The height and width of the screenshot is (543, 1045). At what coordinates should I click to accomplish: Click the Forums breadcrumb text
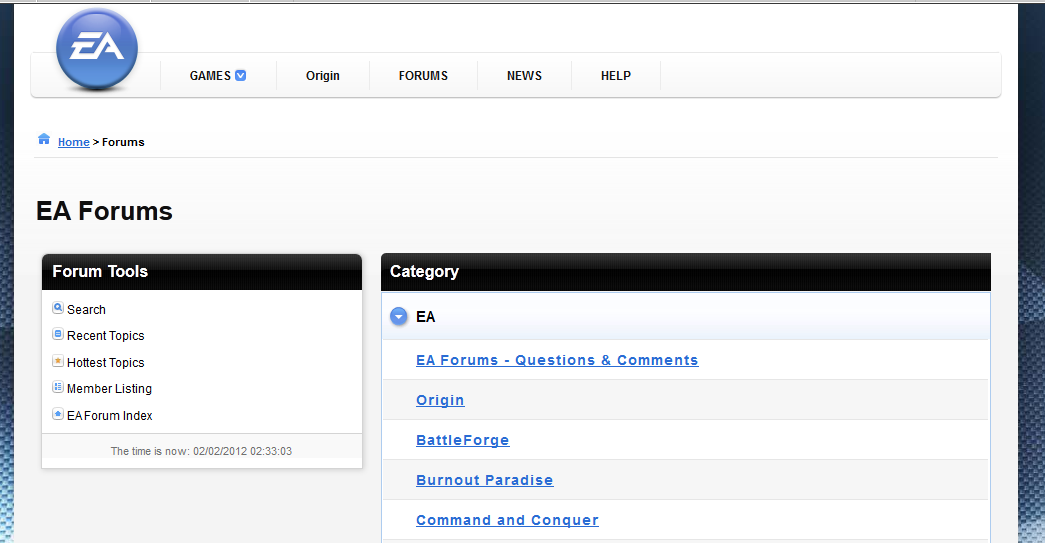(123, 142)
